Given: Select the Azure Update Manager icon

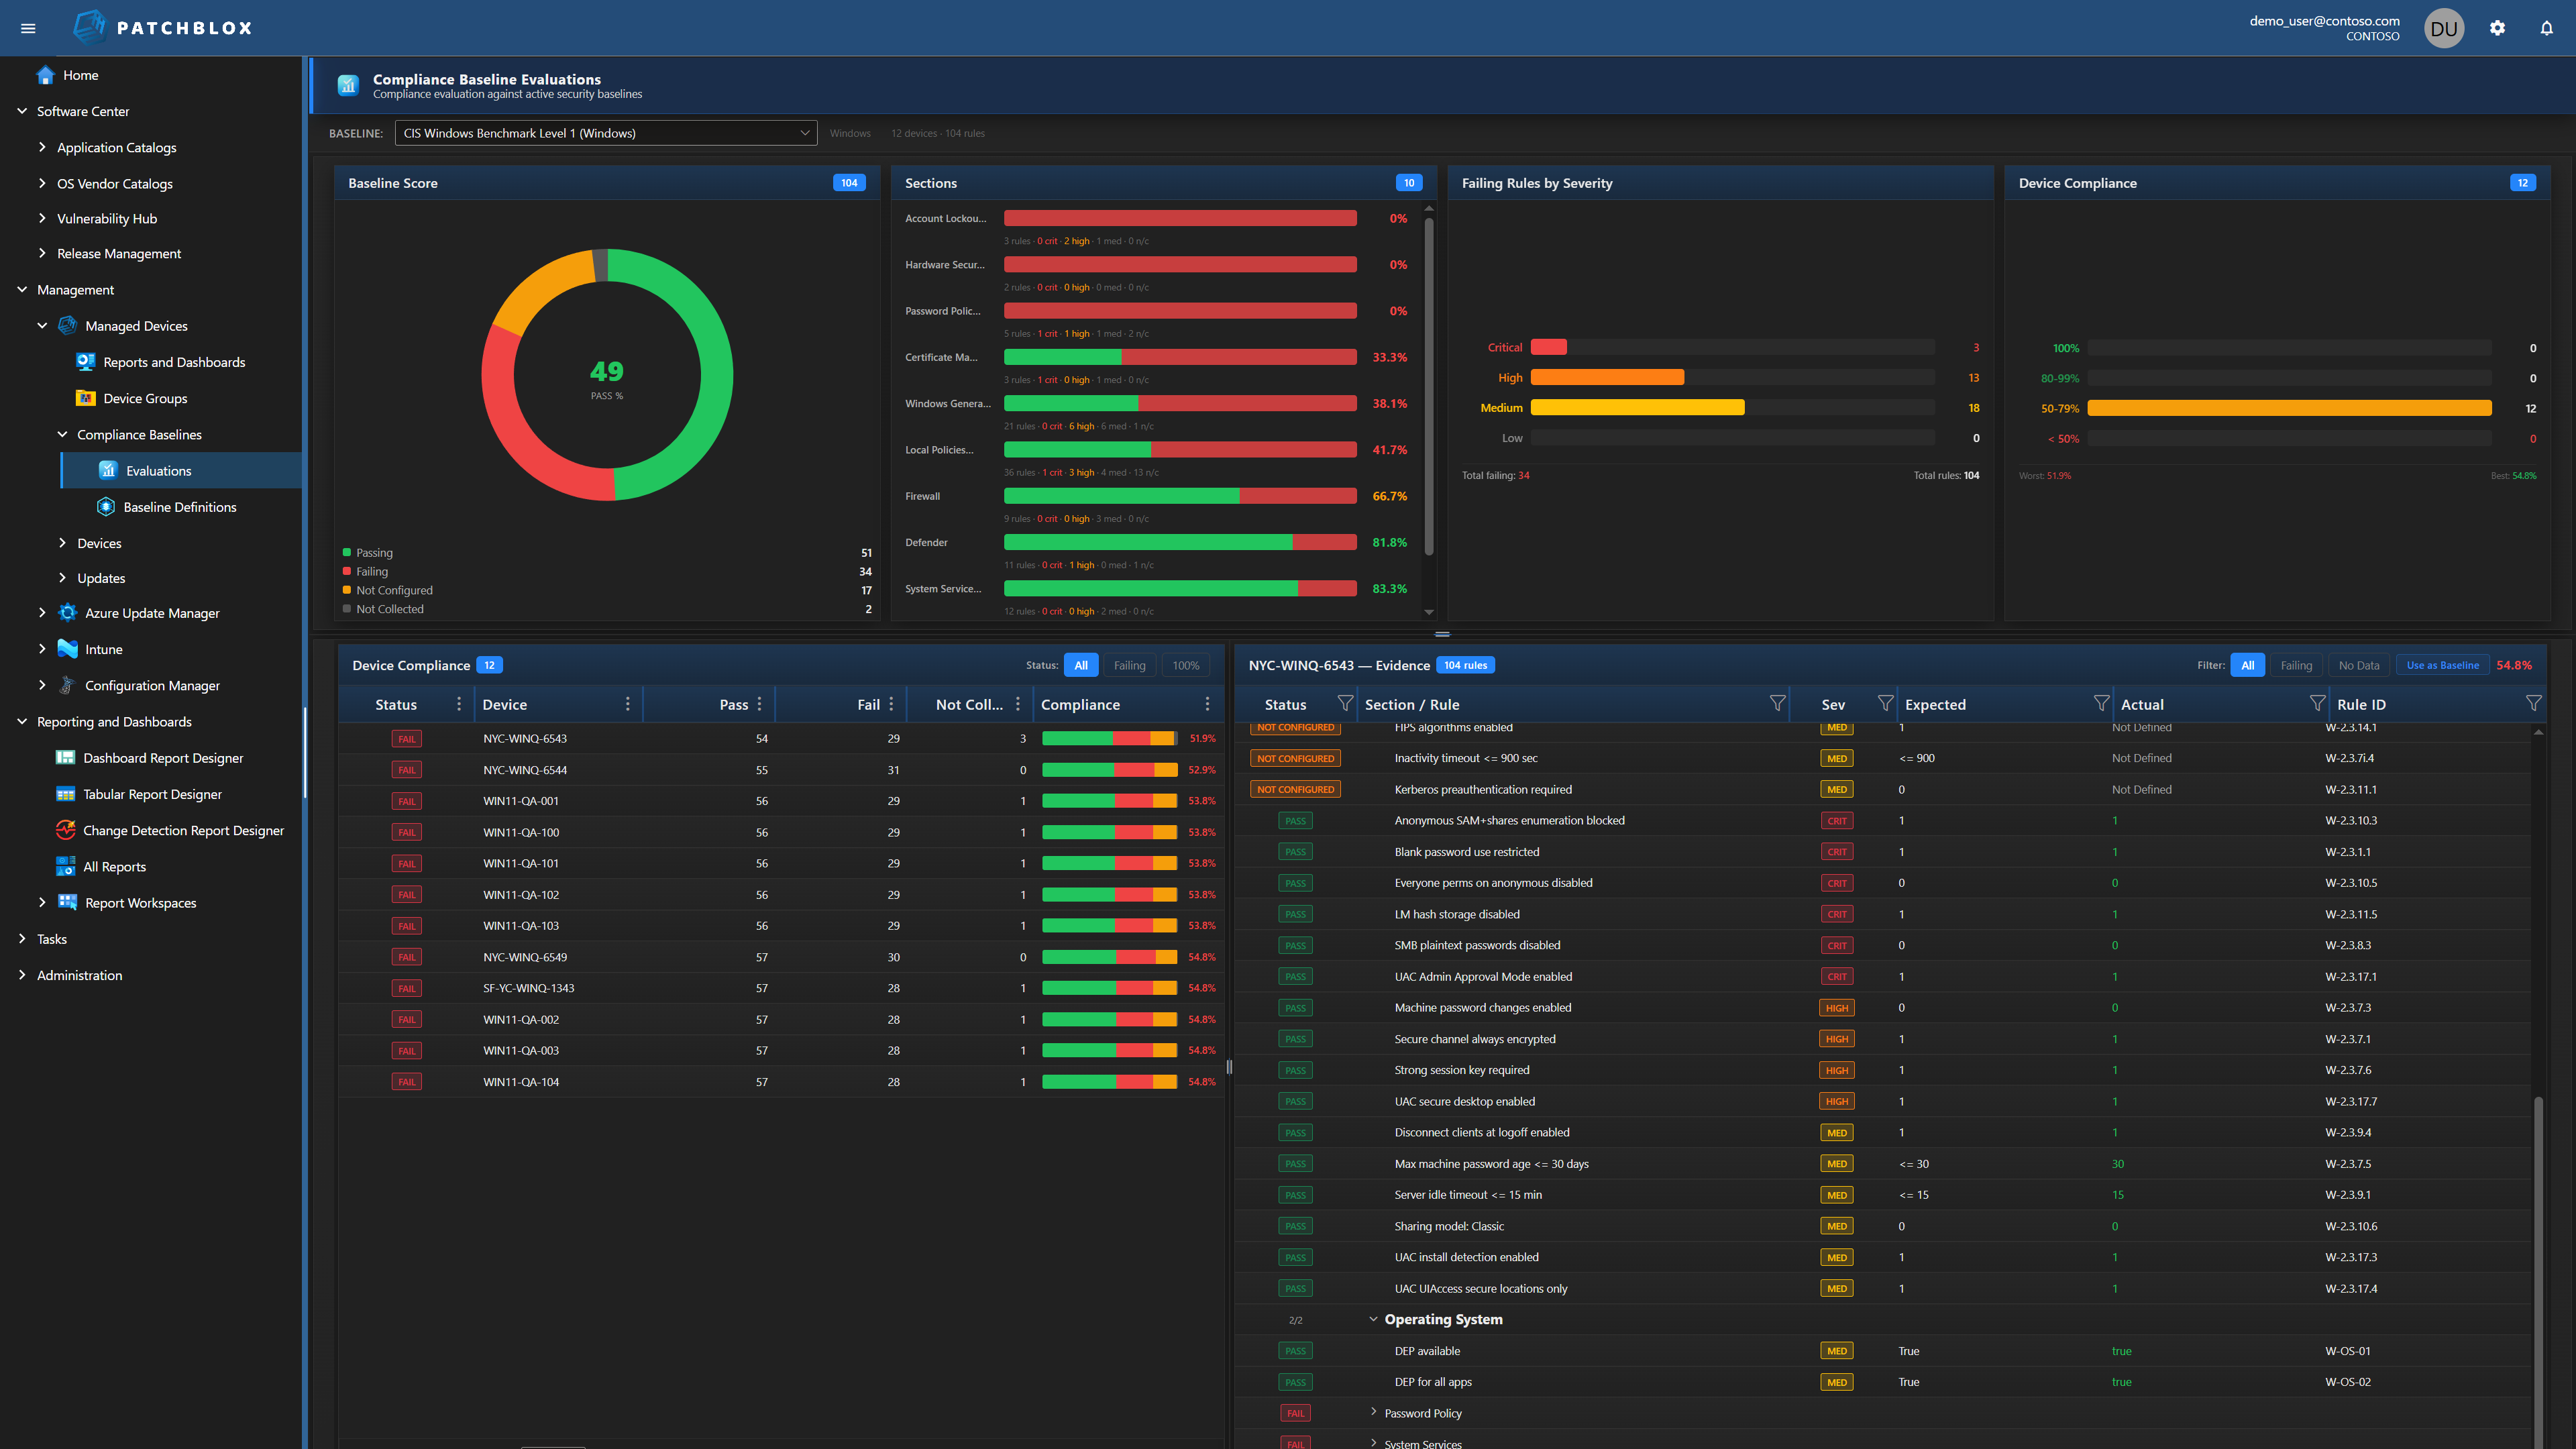Looking at the screenshot, I should [x=66, y=612].
